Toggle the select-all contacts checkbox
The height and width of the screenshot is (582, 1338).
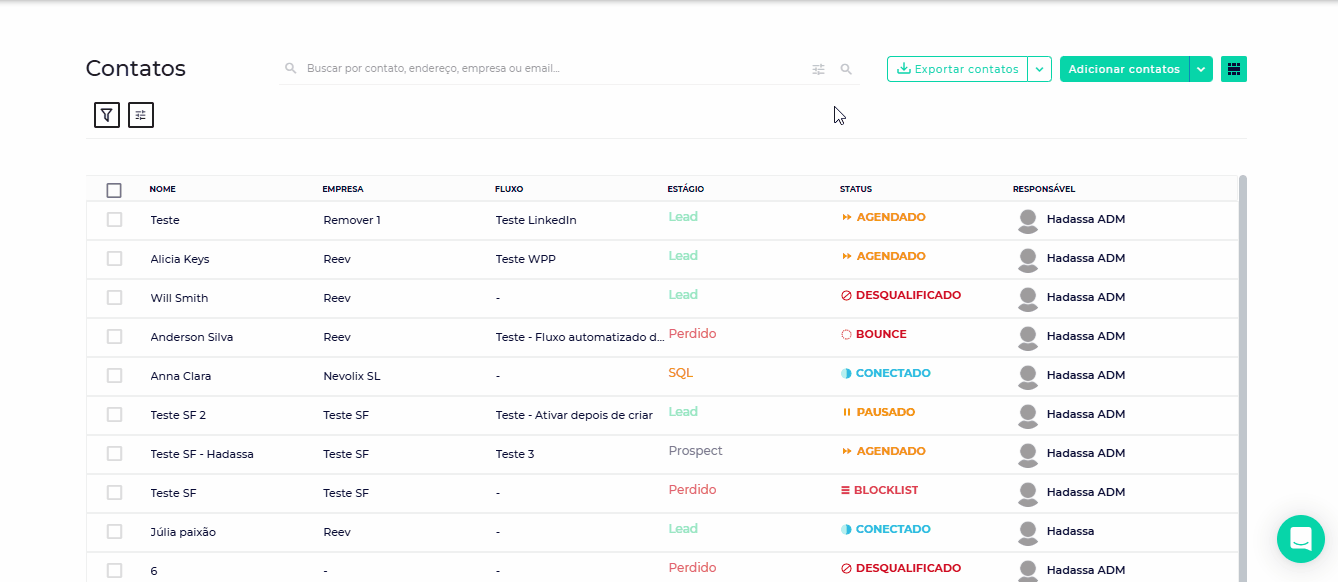114,190
